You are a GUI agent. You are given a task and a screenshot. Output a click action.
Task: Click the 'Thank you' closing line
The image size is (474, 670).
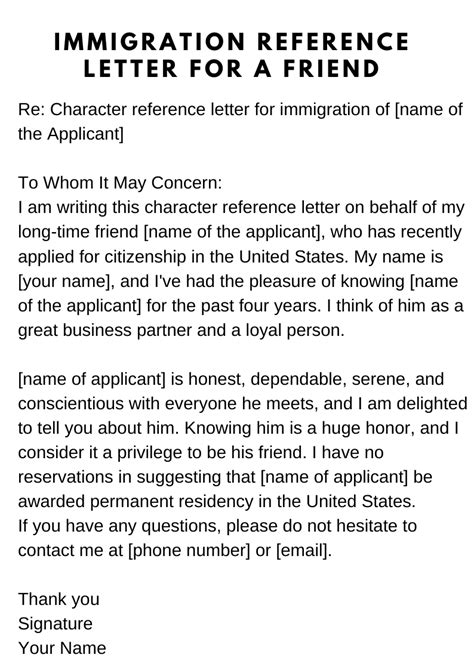point(59,599)
